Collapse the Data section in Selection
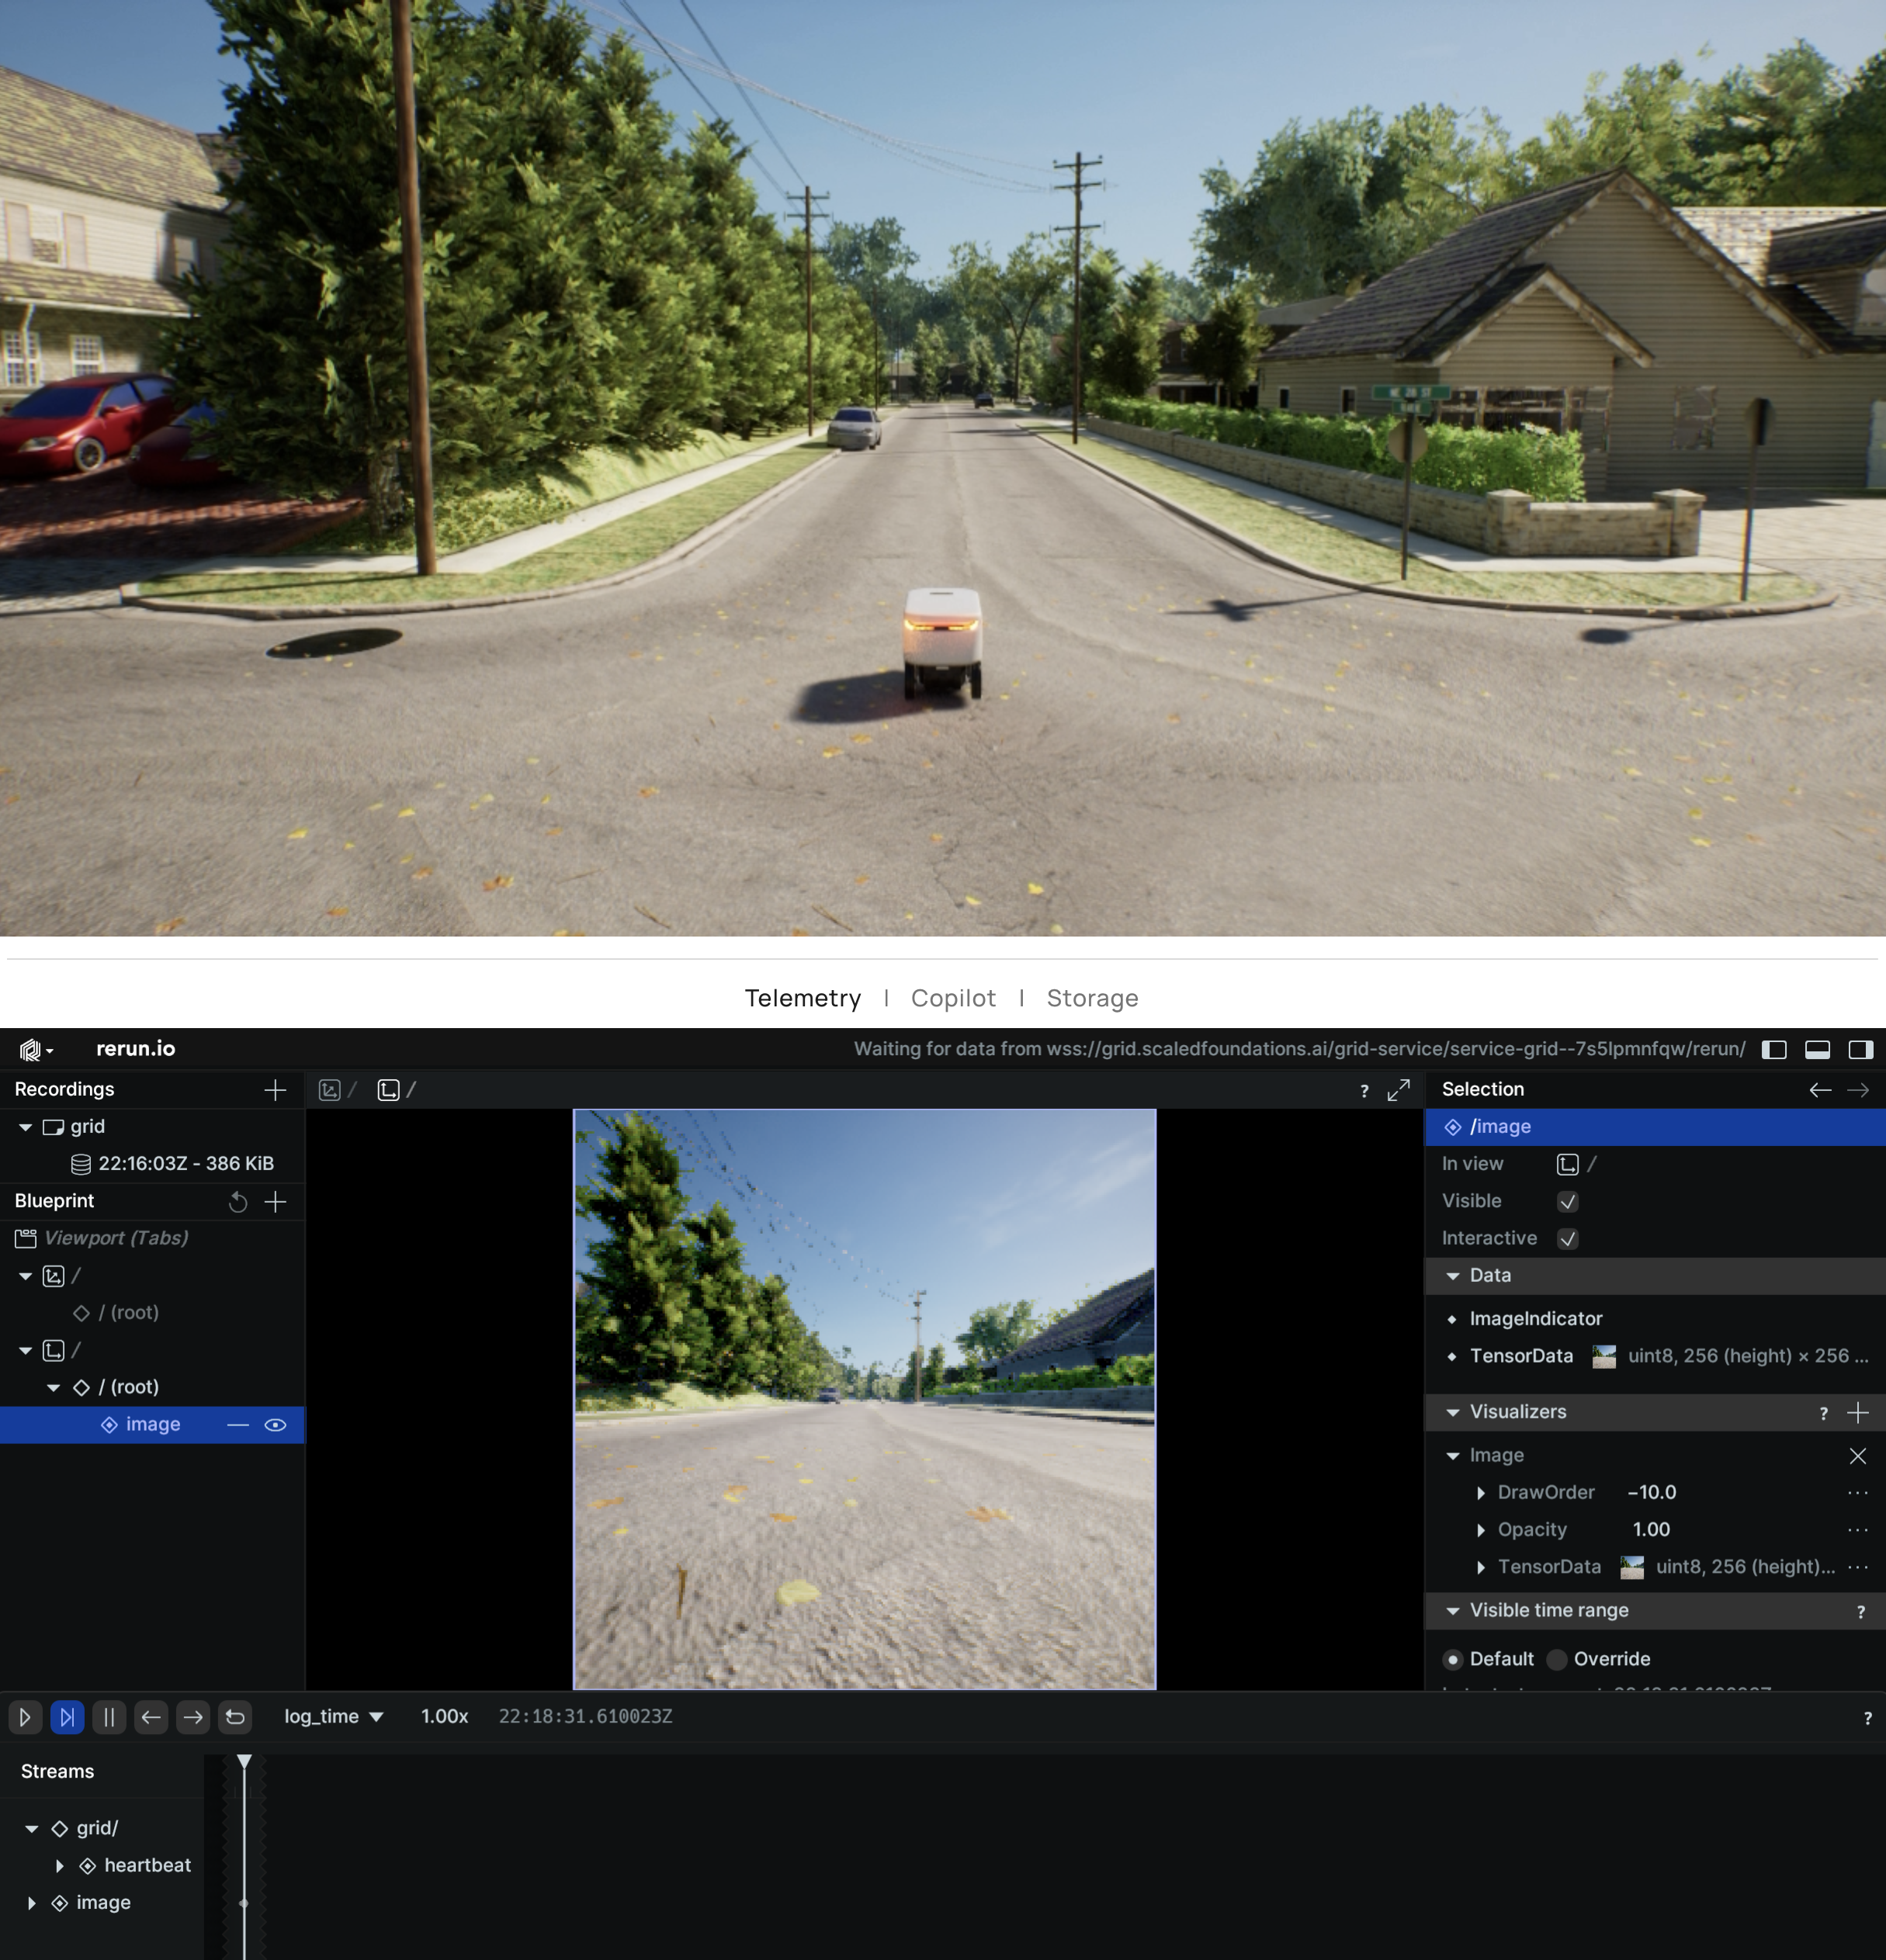1886x1960 pixels. 1453,1276
